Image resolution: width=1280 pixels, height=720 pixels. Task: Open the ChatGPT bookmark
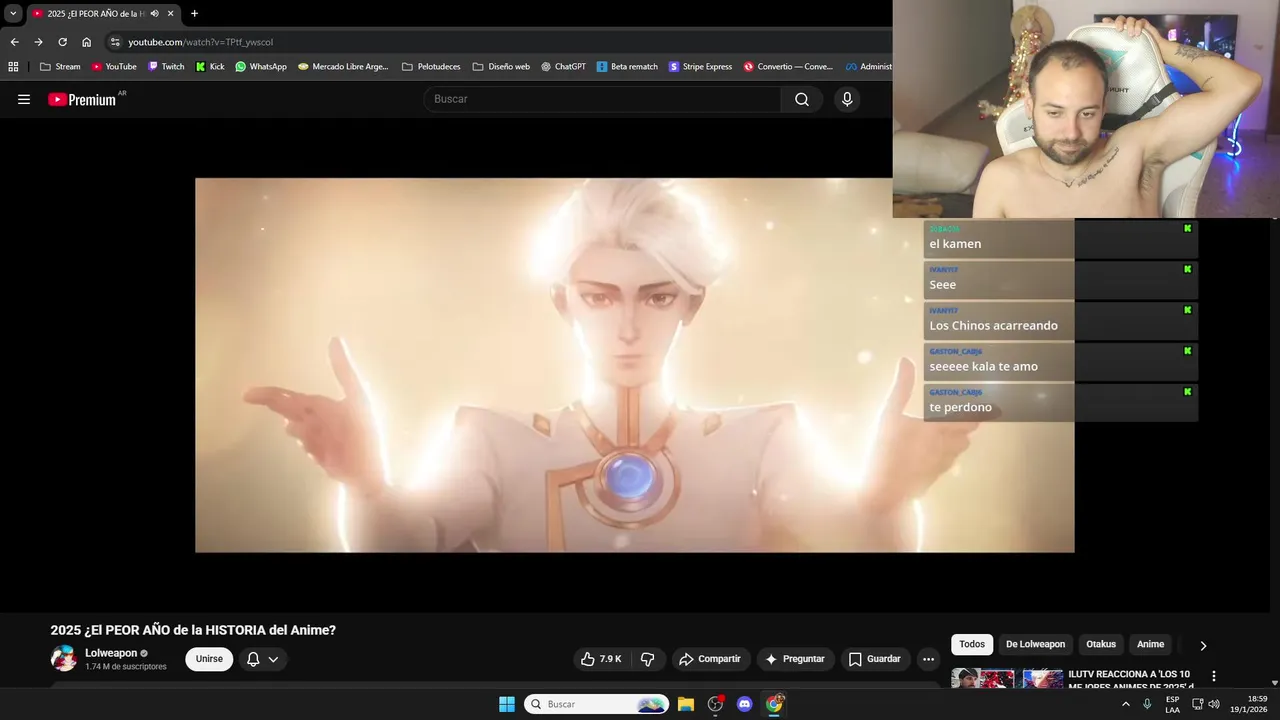(x=563, y=67)
